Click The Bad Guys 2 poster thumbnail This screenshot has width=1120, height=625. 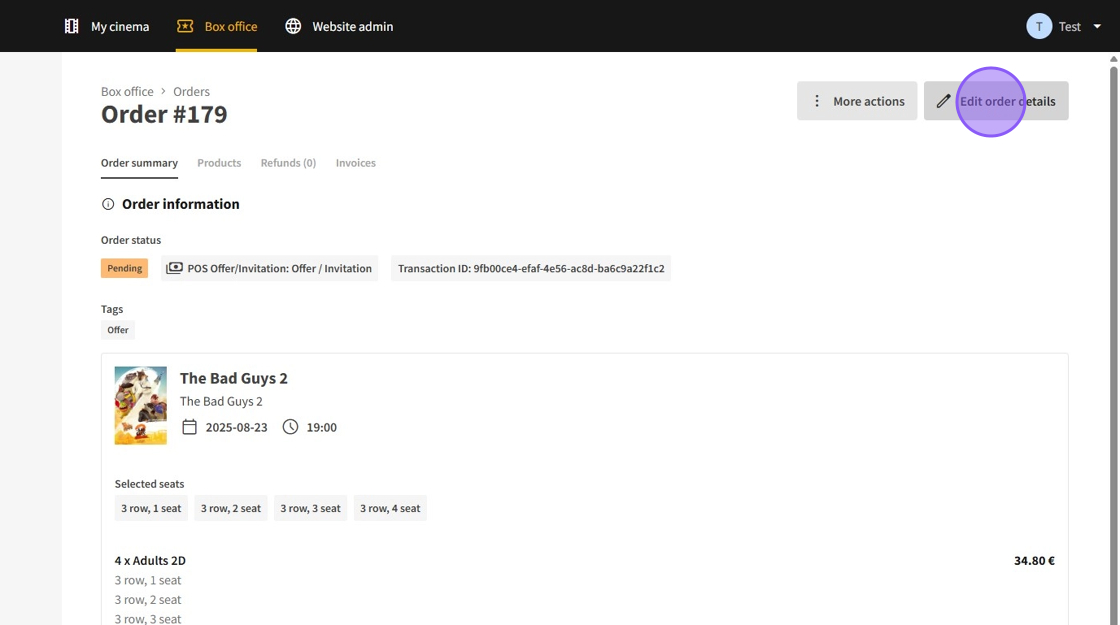pyautogui.click(x=141, y=405)
